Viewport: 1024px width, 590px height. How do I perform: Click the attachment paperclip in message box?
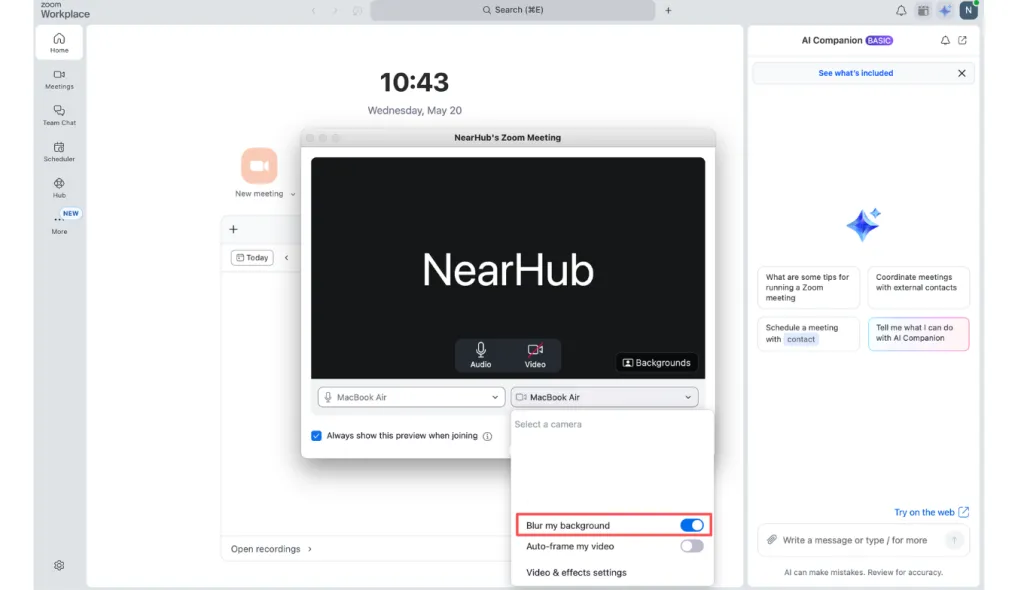(771, 540)
